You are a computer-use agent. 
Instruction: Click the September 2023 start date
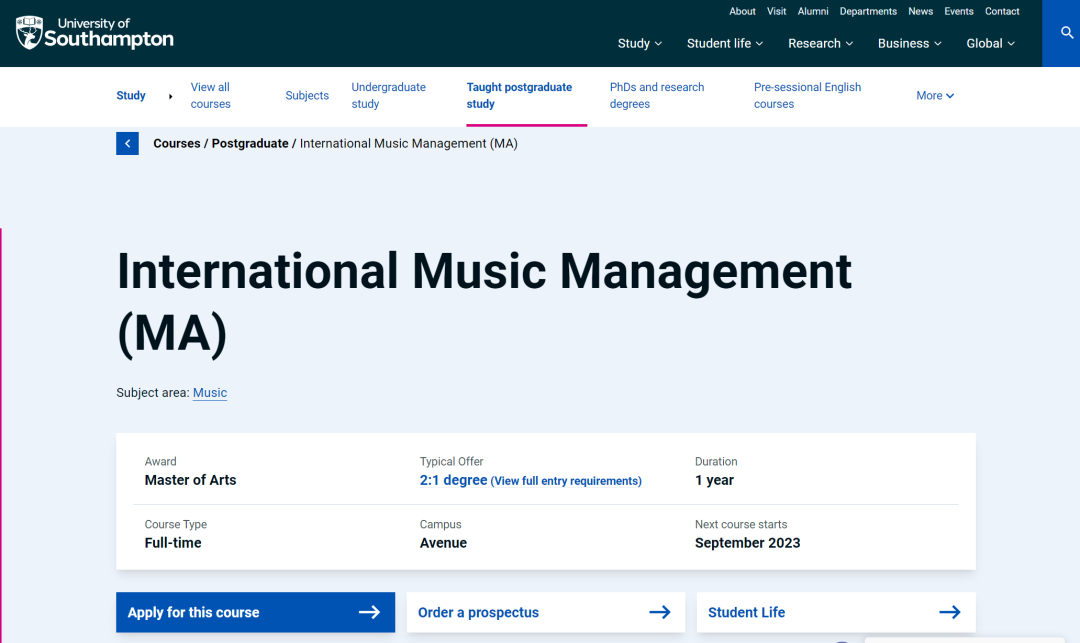coord(747,542)
